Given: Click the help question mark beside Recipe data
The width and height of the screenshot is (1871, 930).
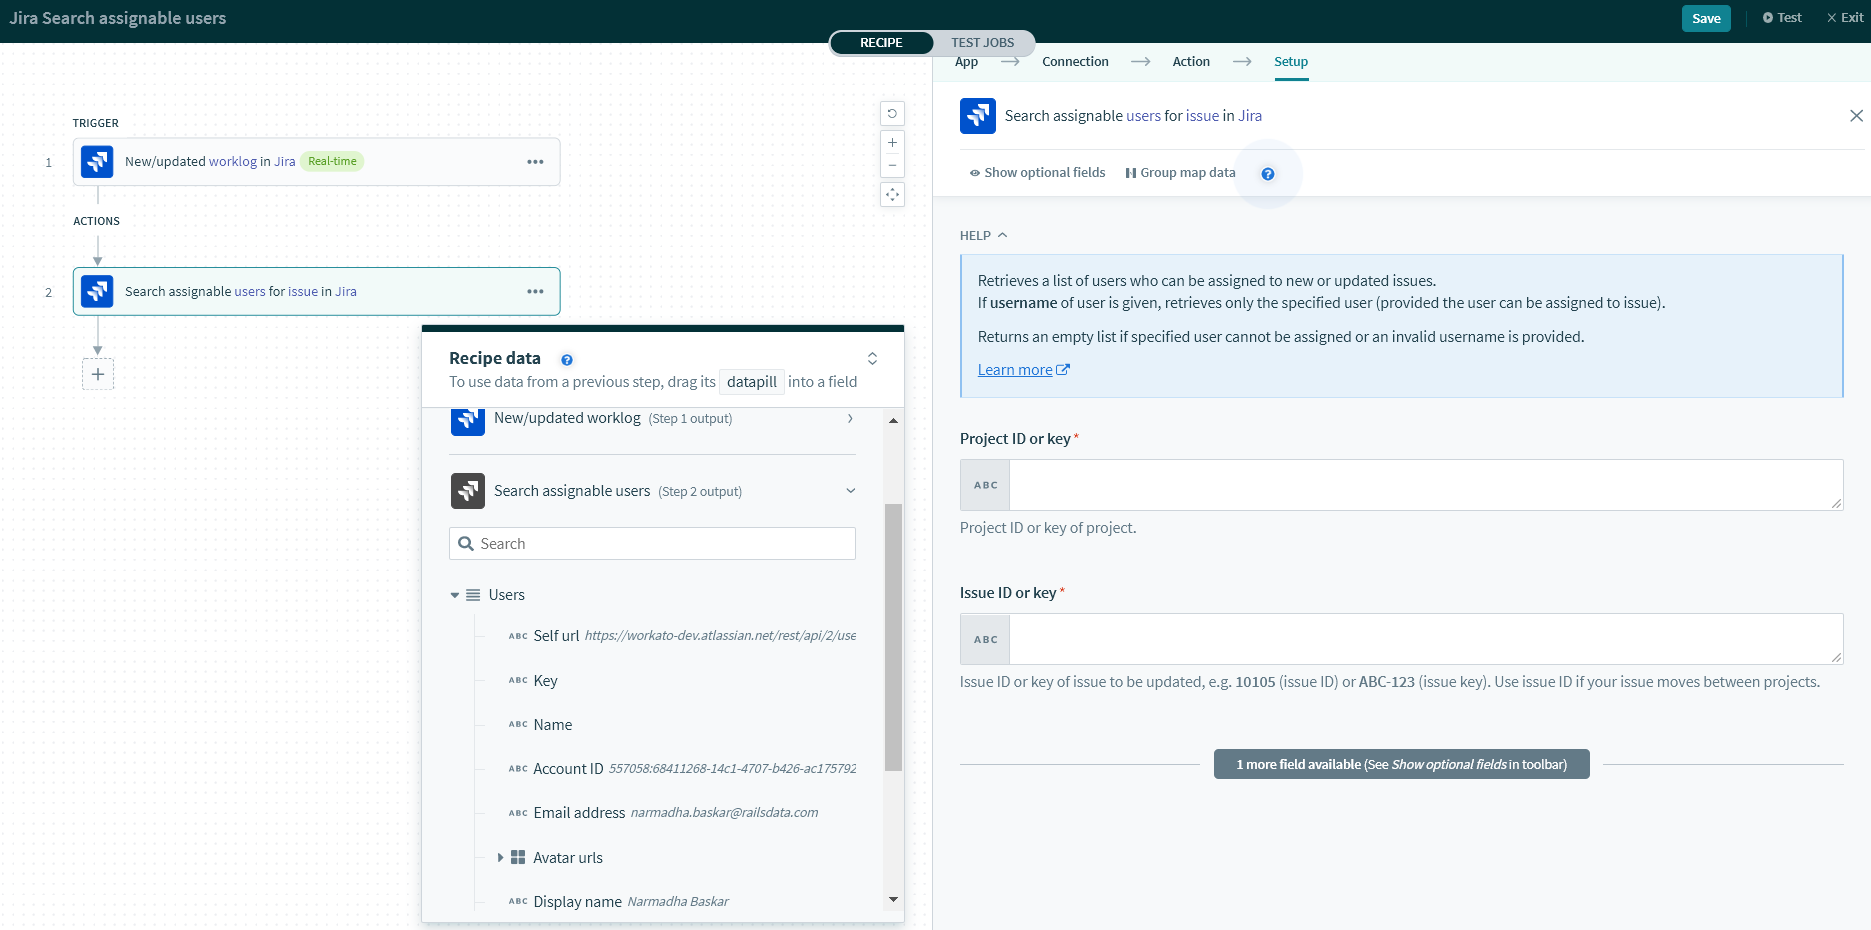Looking at the screenshot, I should [567, 359].
